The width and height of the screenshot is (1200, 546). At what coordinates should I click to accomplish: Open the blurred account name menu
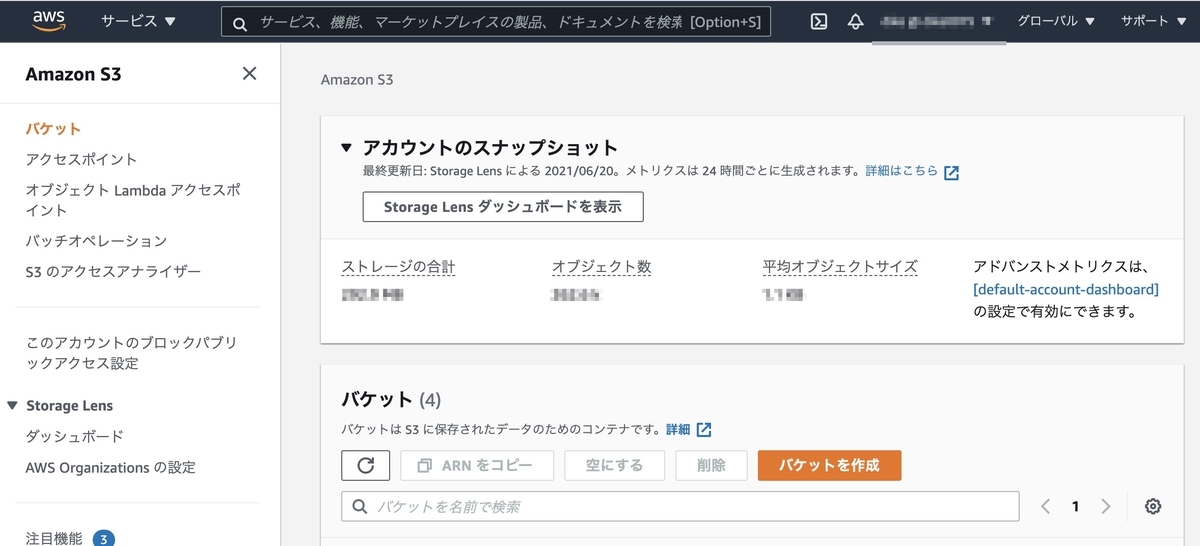point(937,21)
